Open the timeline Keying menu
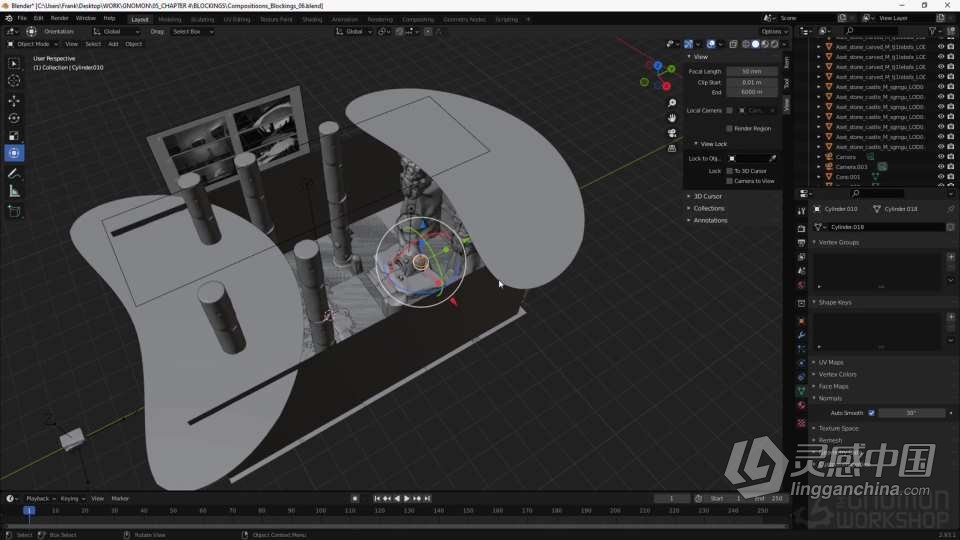The width and height of the screenshot is (960, 540). pyautogui.click(x=72, y=498)
